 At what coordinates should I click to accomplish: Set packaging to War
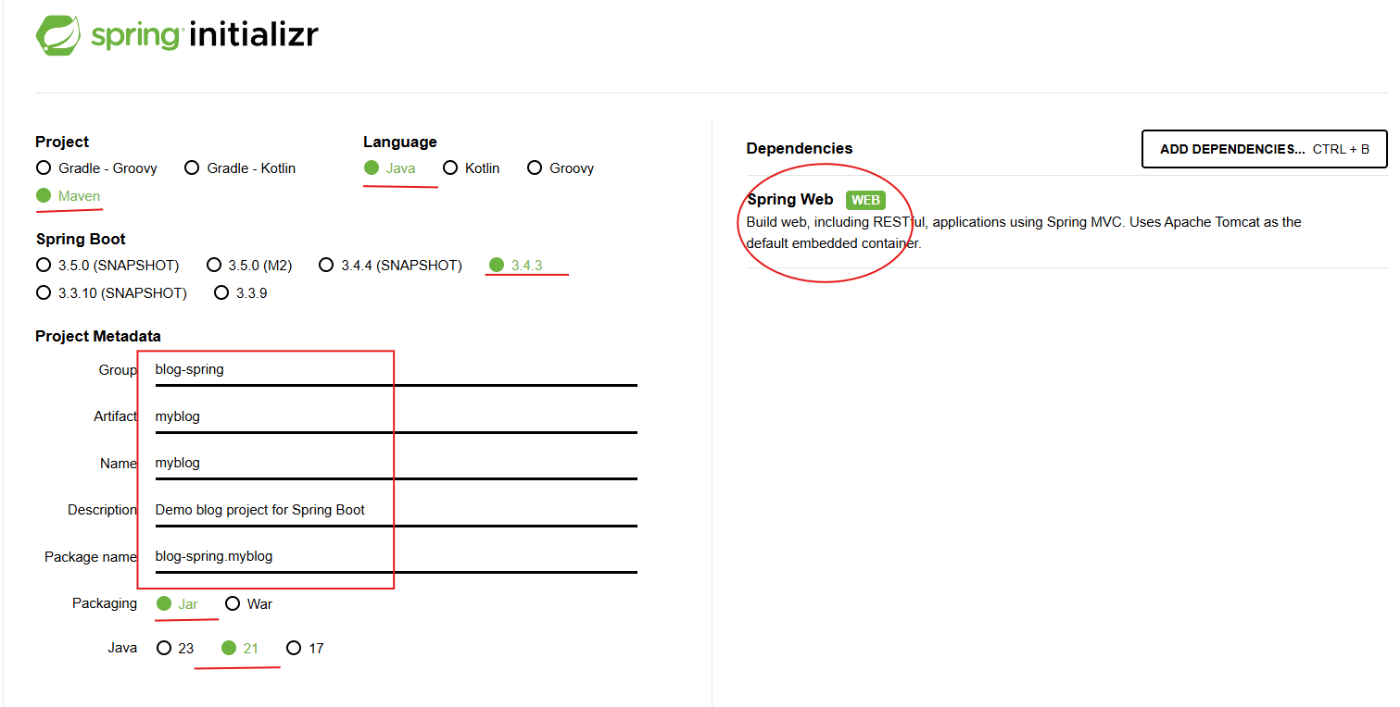248,604
